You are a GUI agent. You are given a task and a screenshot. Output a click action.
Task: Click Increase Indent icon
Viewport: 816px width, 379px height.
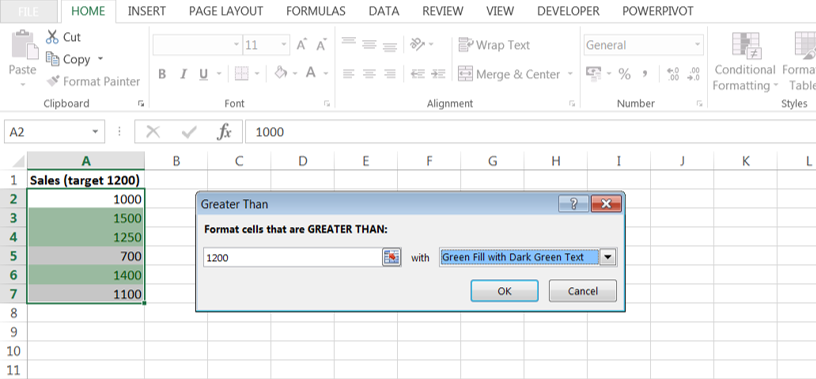click(x=439, y=74)
